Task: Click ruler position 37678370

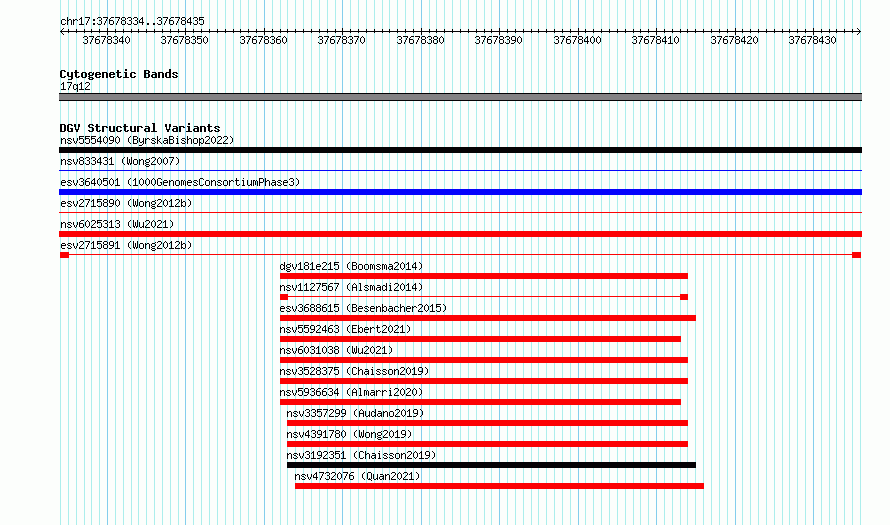Action: click(x=342, y=40)
